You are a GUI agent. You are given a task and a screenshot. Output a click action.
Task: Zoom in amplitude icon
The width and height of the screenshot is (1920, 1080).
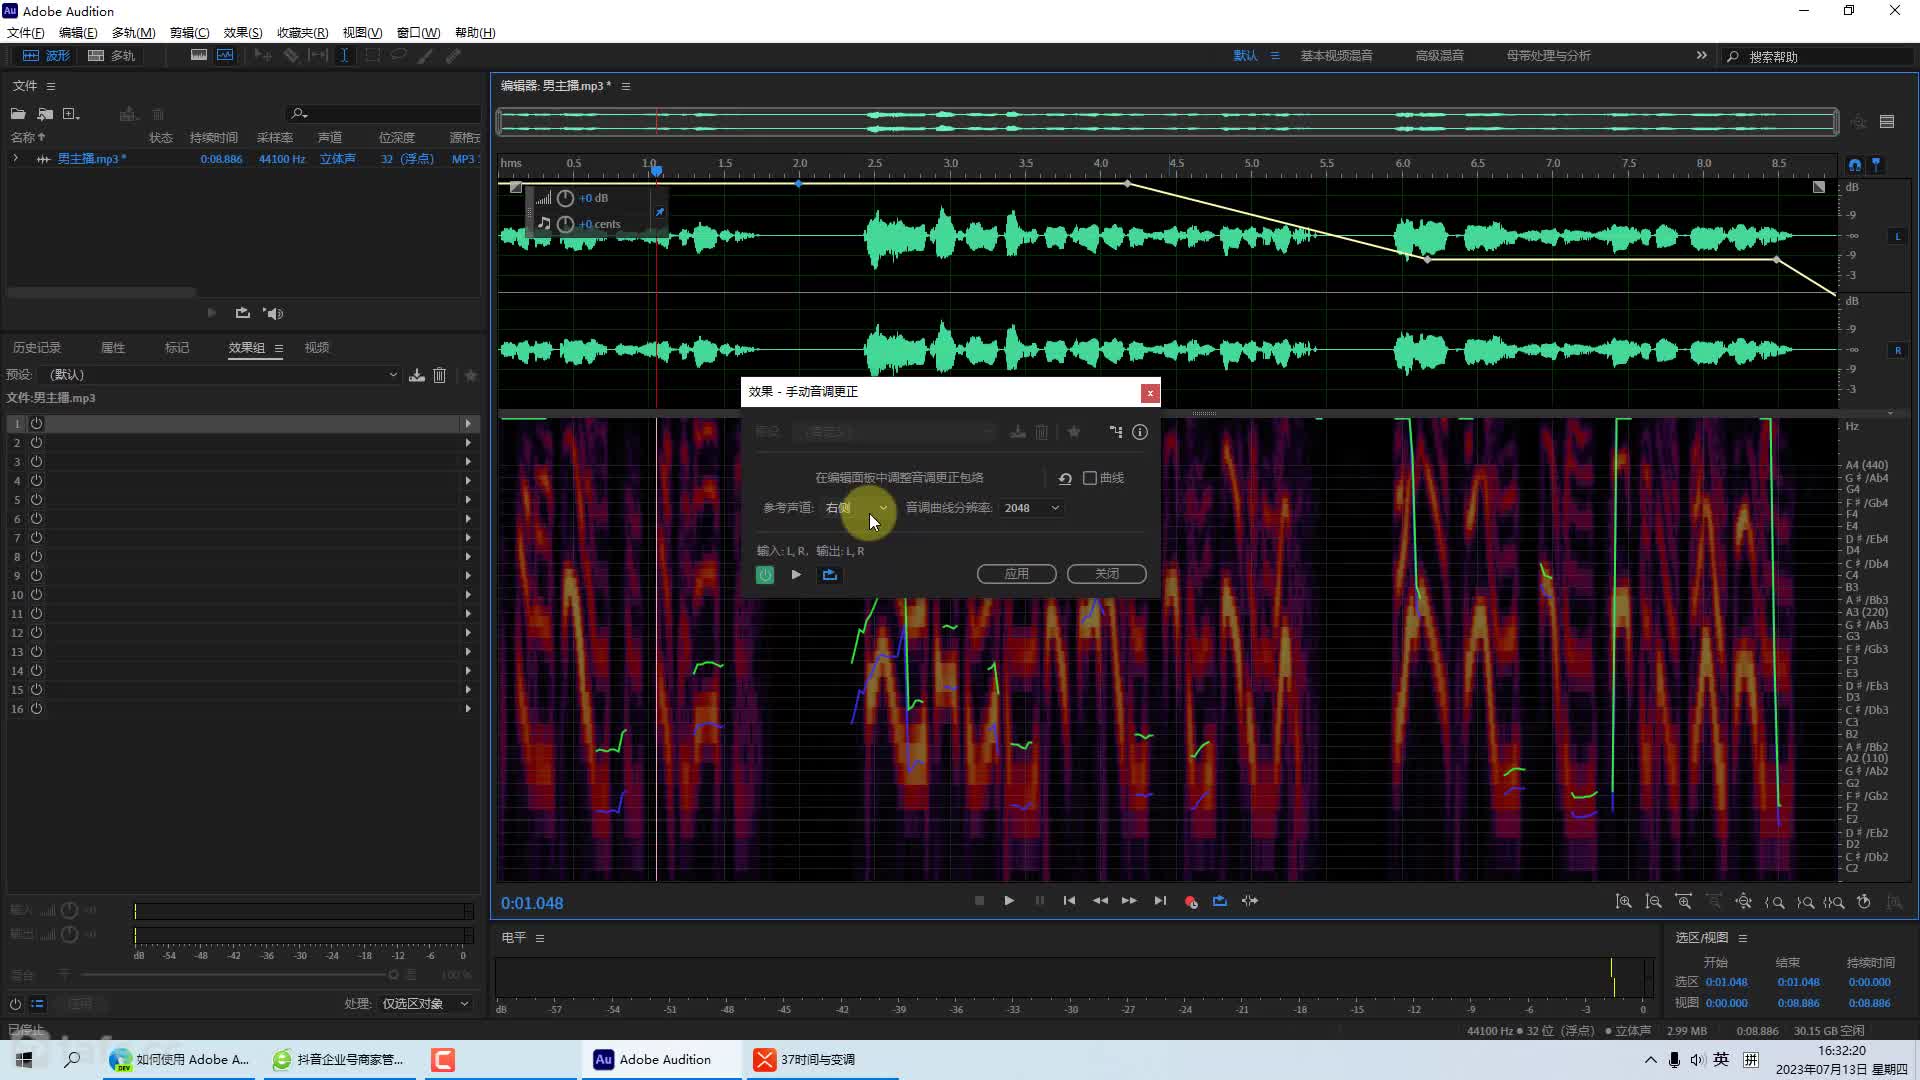1624,902
